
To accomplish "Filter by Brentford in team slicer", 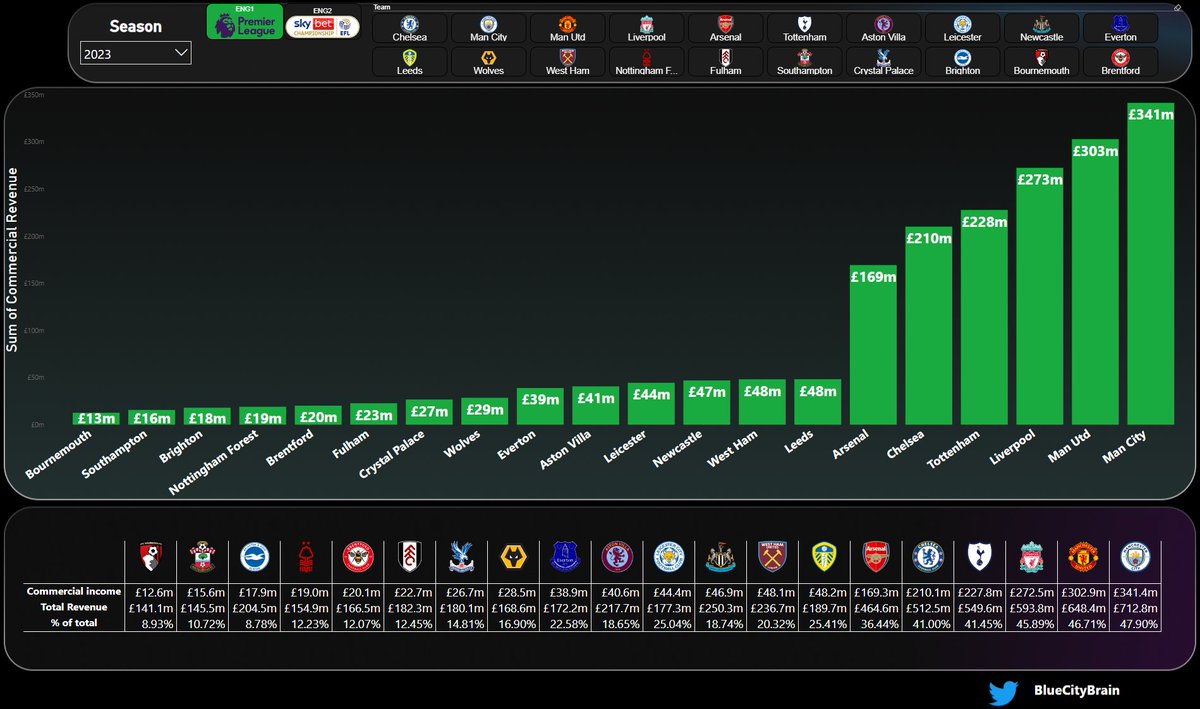I will [x=1120, y=62].
